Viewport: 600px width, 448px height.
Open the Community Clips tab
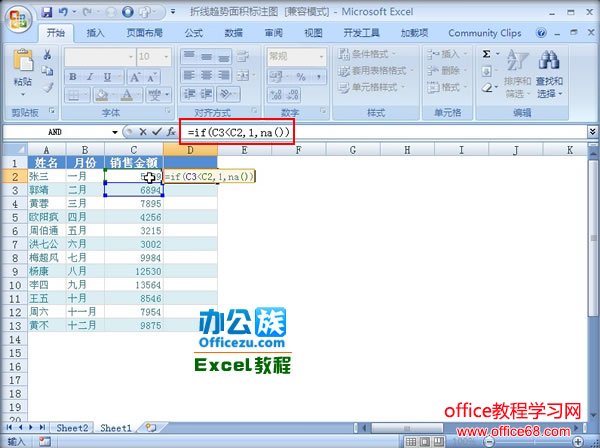pyautogui.click(x=484, y=33)
